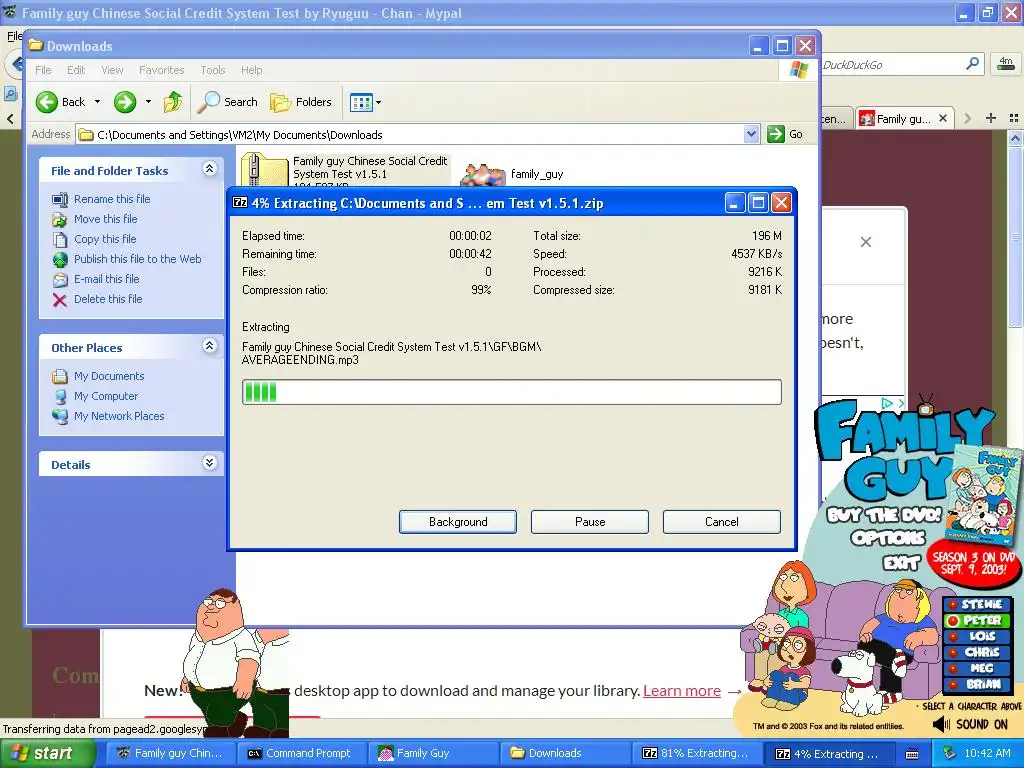The height and width of the screenshot is (768, 1024).
Task: Click the Downloads address path field
Action: pyautogui.click(x=418, y=135)
